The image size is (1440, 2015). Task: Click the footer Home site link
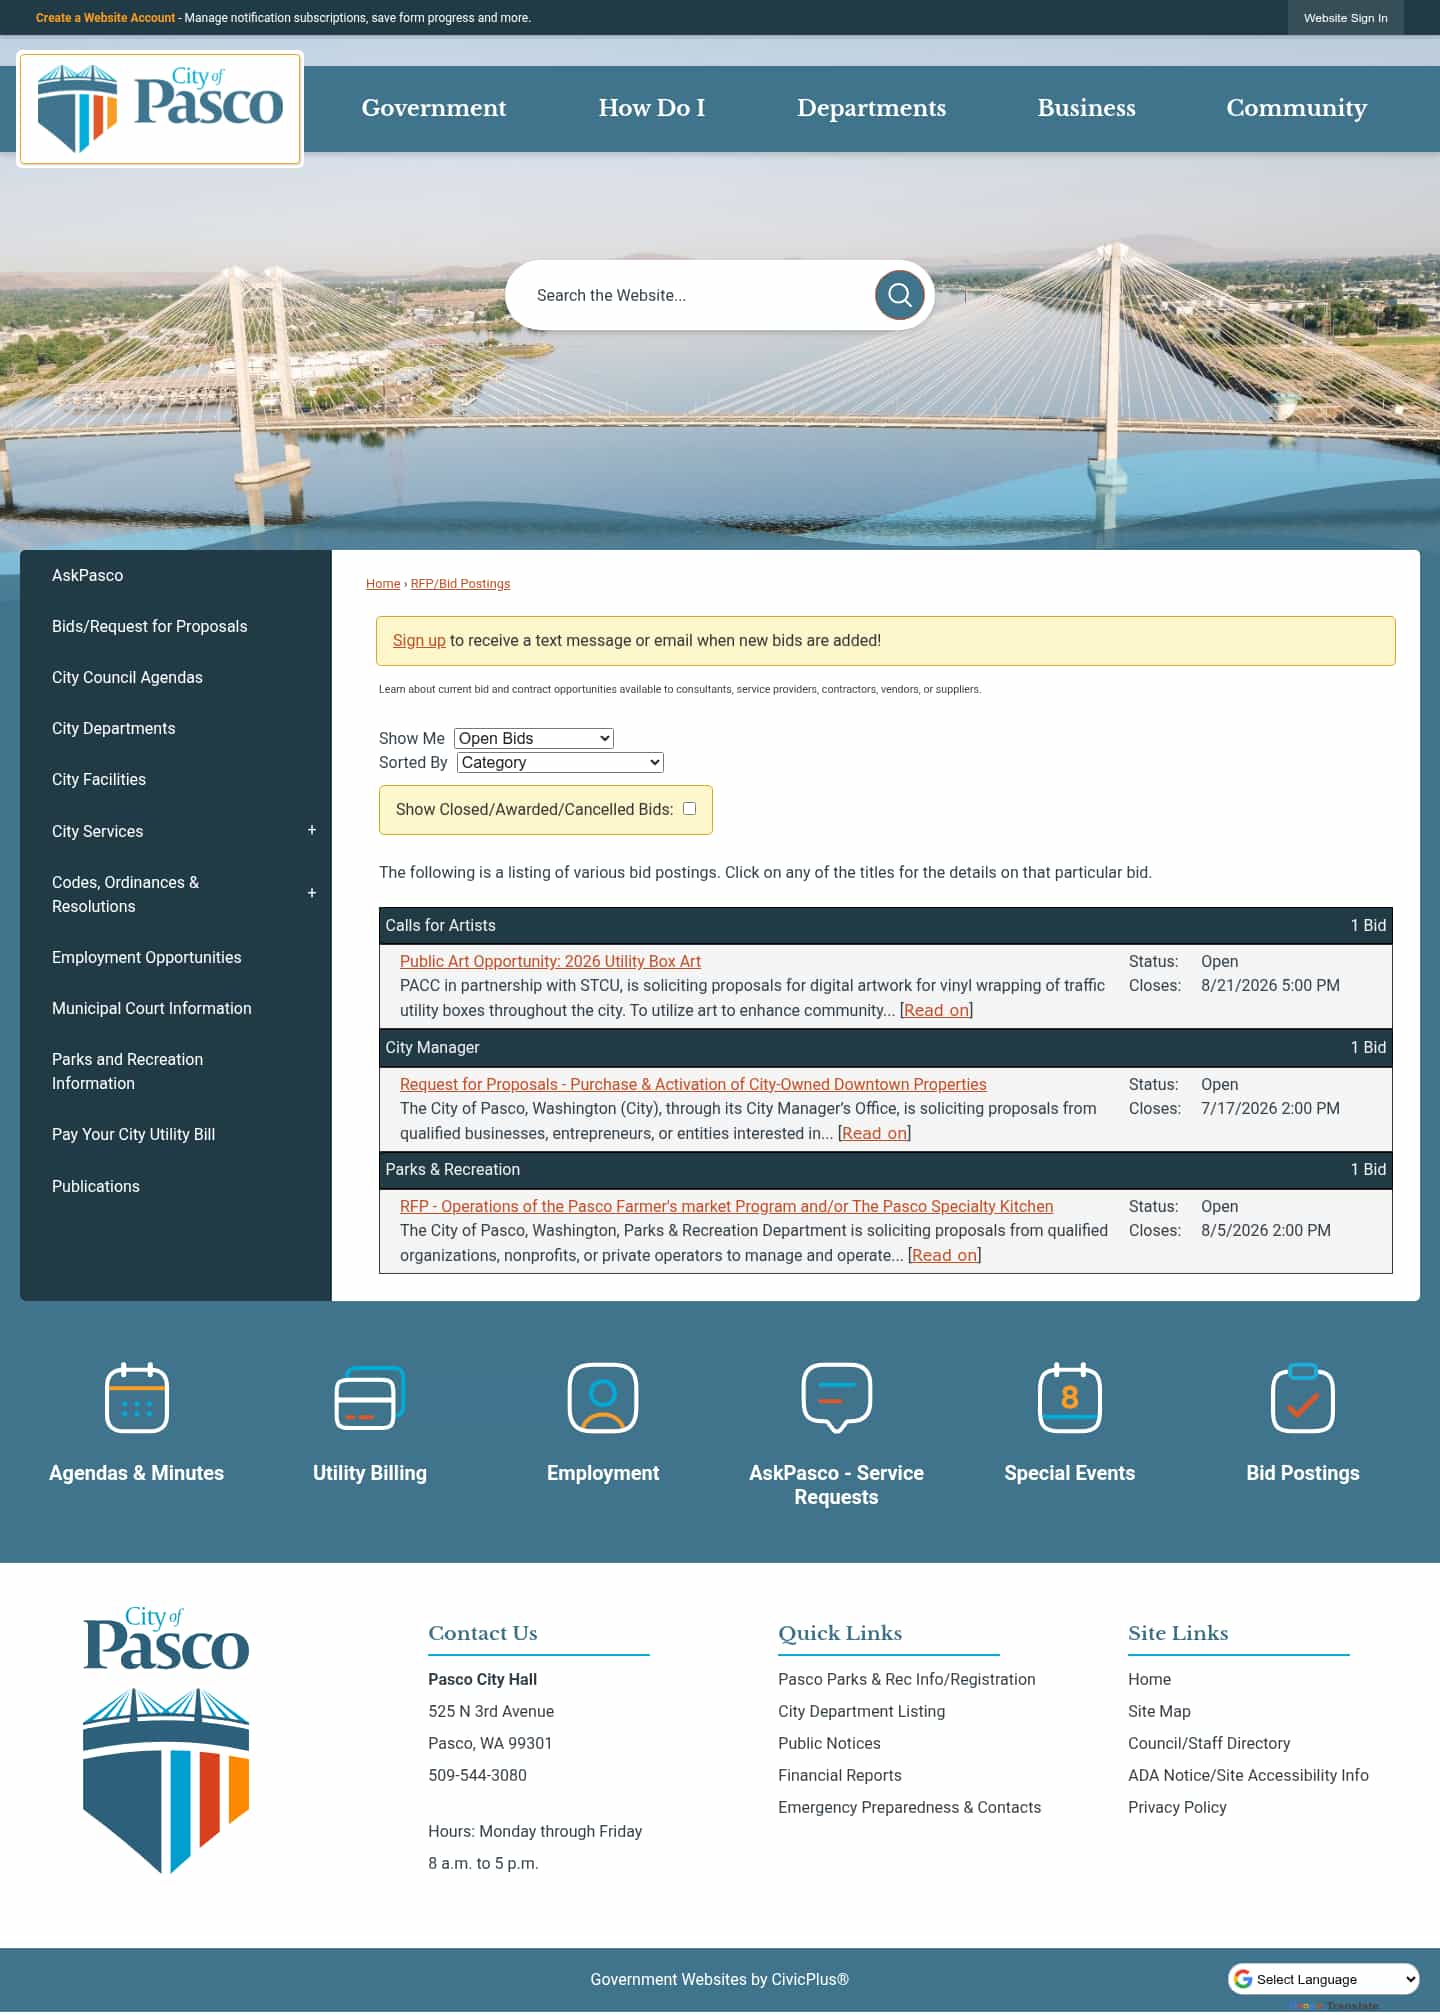[1150, 1679]
